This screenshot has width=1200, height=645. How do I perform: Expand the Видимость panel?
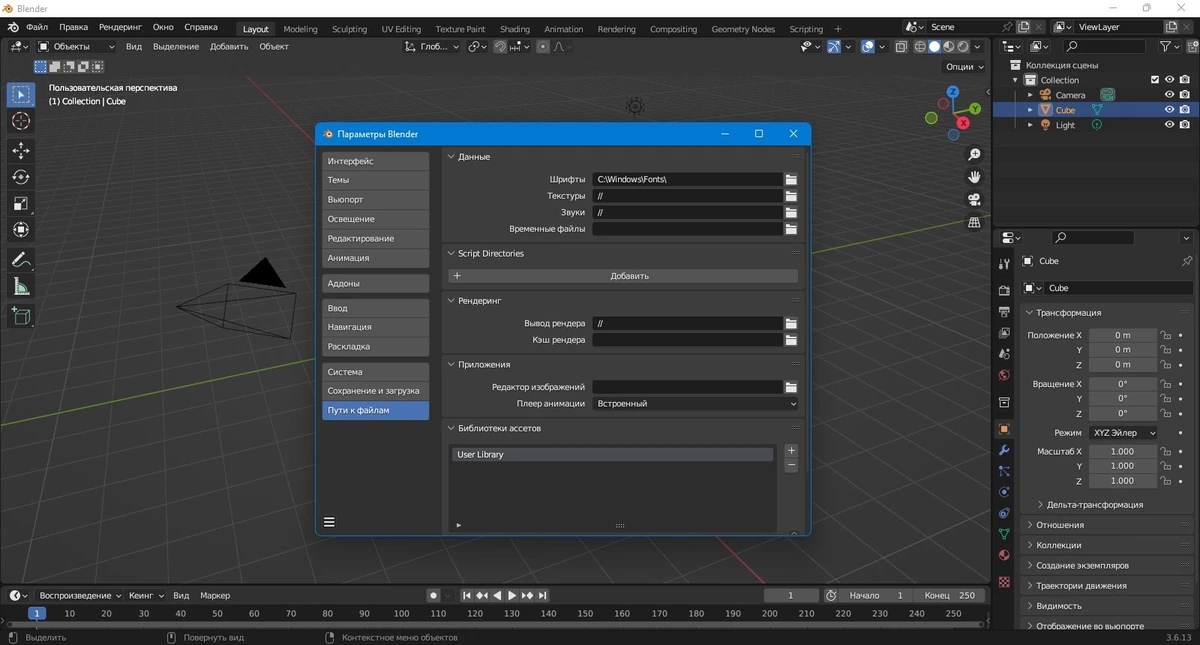(1059, 606)
